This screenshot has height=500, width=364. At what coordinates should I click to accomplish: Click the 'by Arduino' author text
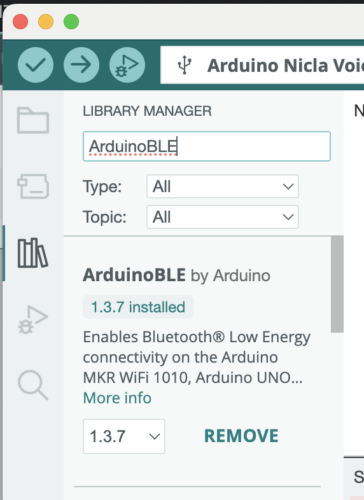coord(230,276)
